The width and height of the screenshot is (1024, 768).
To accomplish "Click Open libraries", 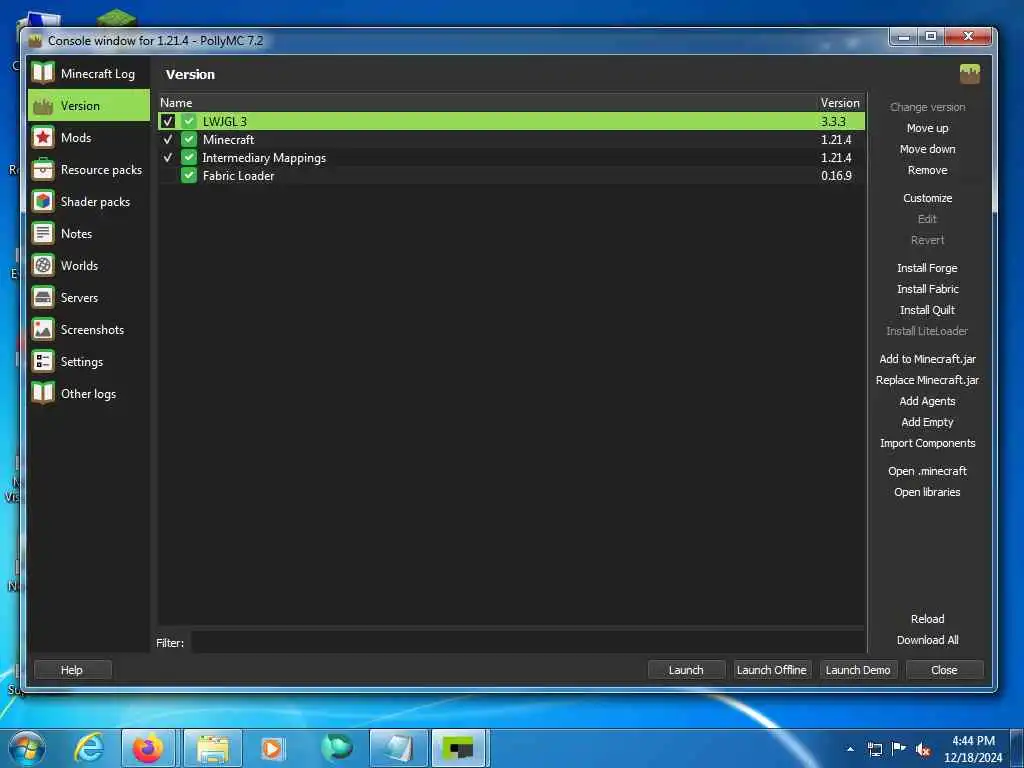I will tap(927, 492).
